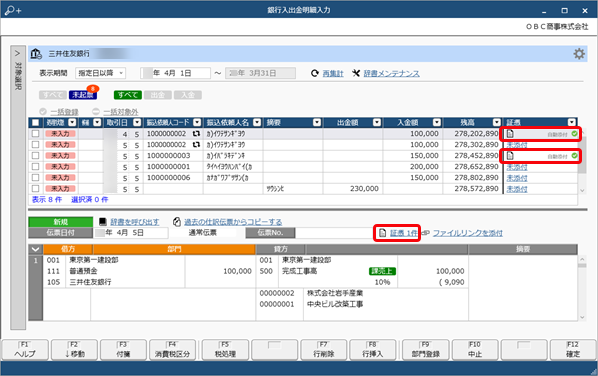This screenshot has width=598, height=376.
Task: Click the wrench icon for 辞書メンテナンス
Action: pos(356,73)
